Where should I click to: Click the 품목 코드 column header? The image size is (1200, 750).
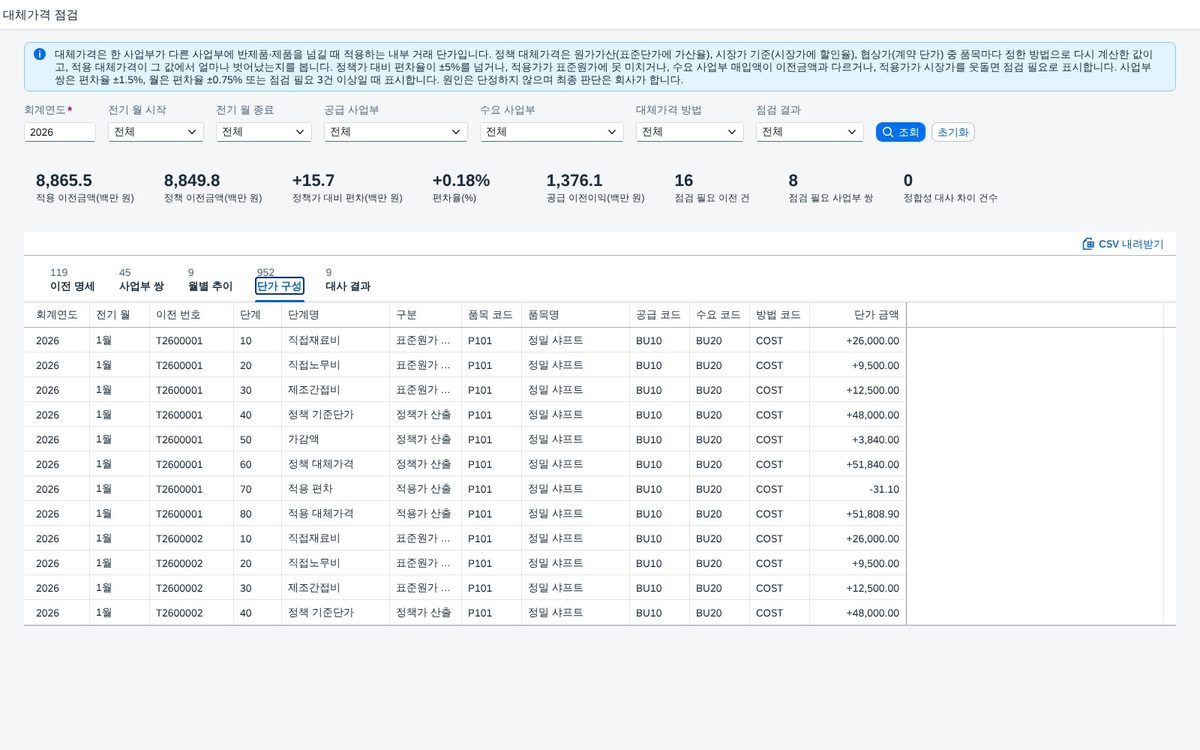pyautogui.click(x=492, y=315)
